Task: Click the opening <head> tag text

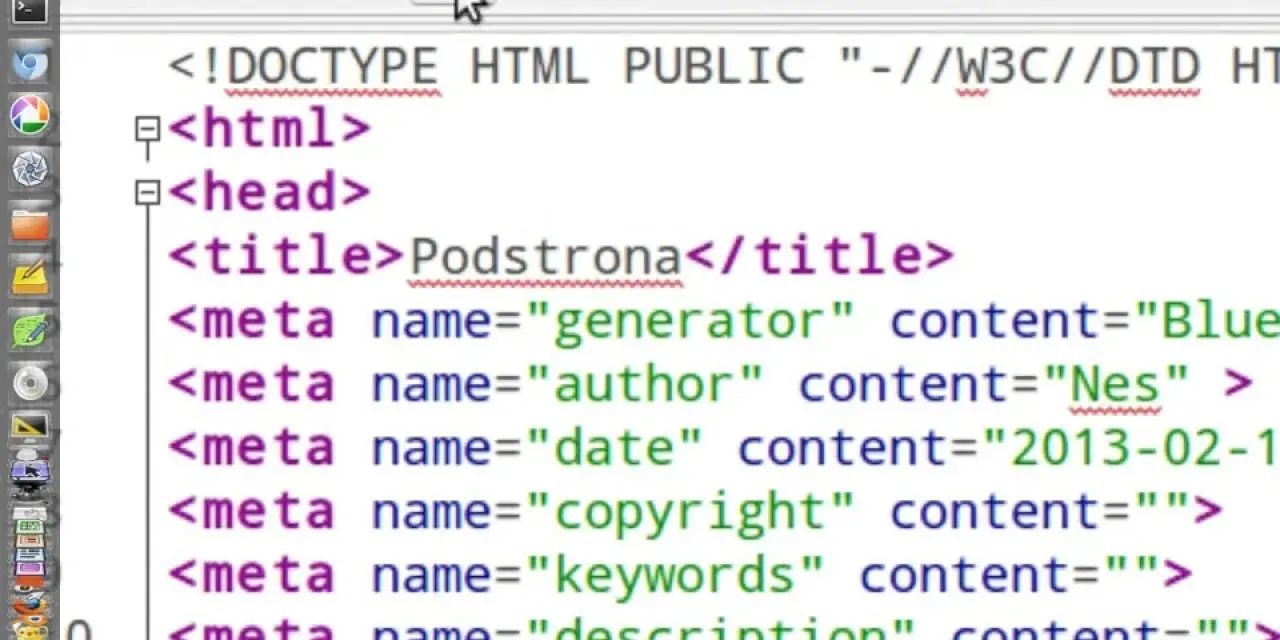Action: (x=270, y=192)
